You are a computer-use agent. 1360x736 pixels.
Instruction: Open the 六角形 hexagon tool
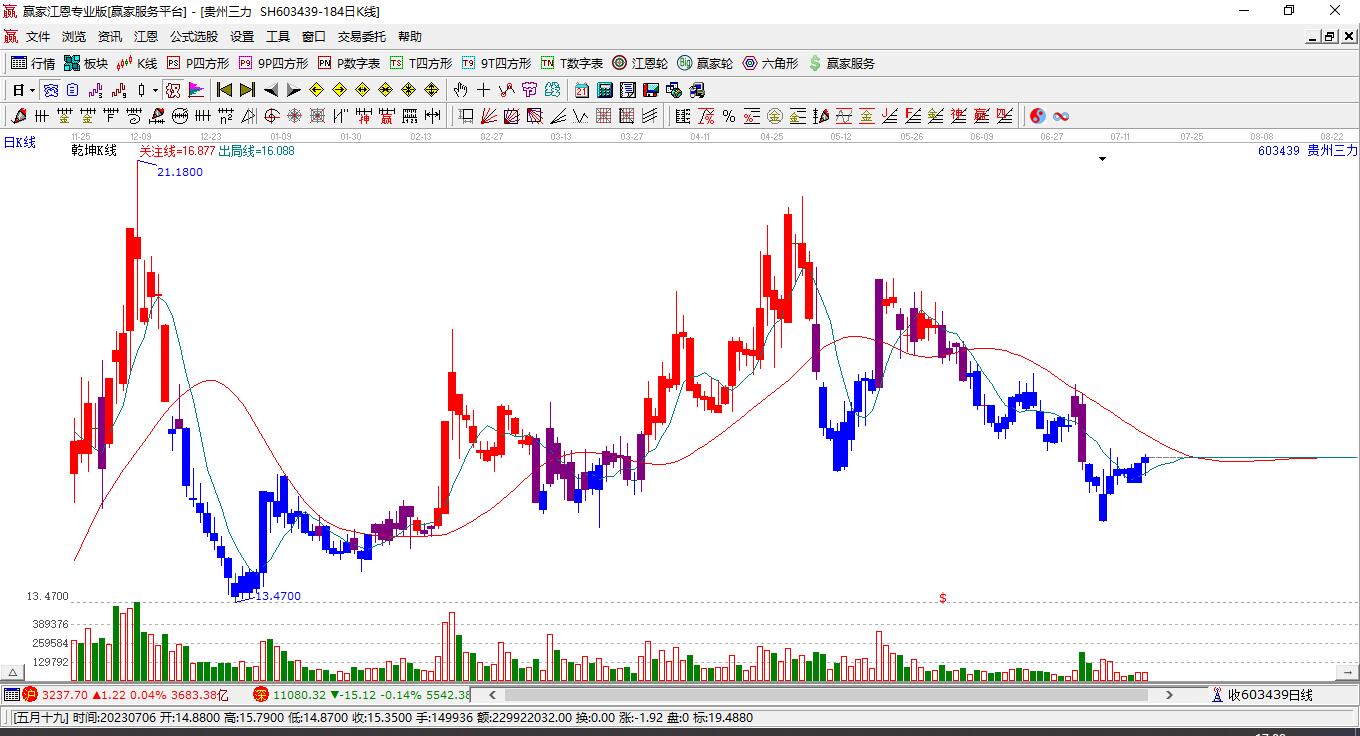coord(770,63)
